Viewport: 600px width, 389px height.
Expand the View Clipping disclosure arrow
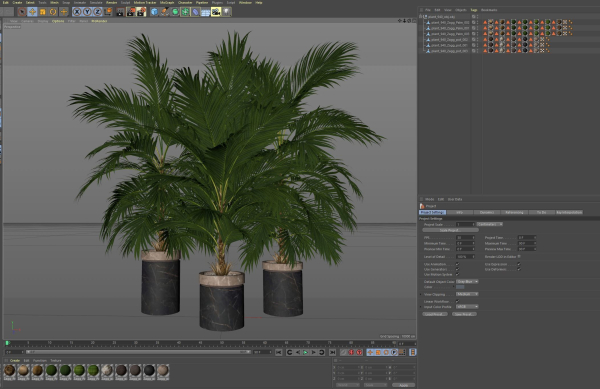(421, 294)
